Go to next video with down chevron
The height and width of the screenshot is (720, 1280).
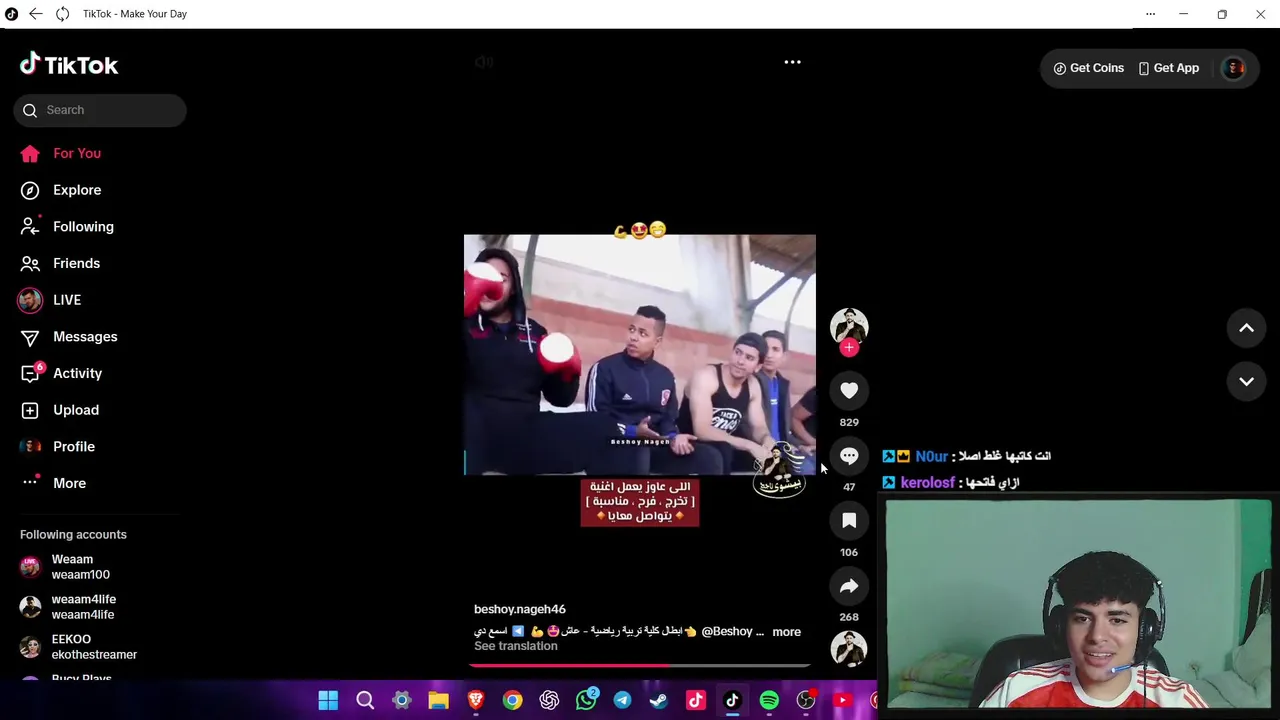(x=1246, y=381)
